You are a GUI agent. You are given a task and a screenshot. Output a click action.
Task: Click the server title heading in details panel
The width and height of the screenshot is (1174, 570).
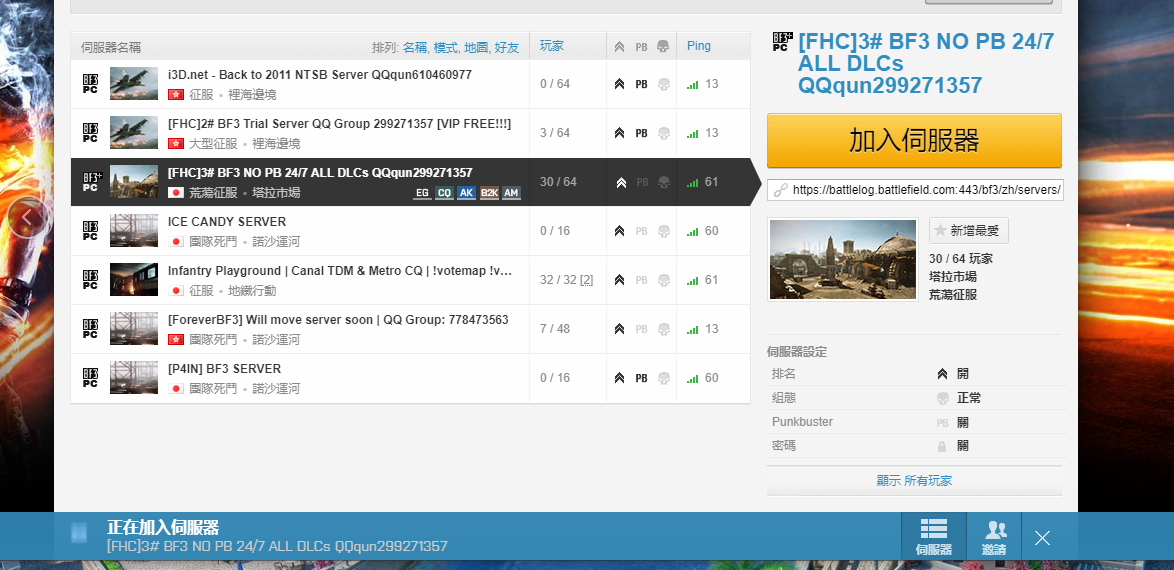926,64
